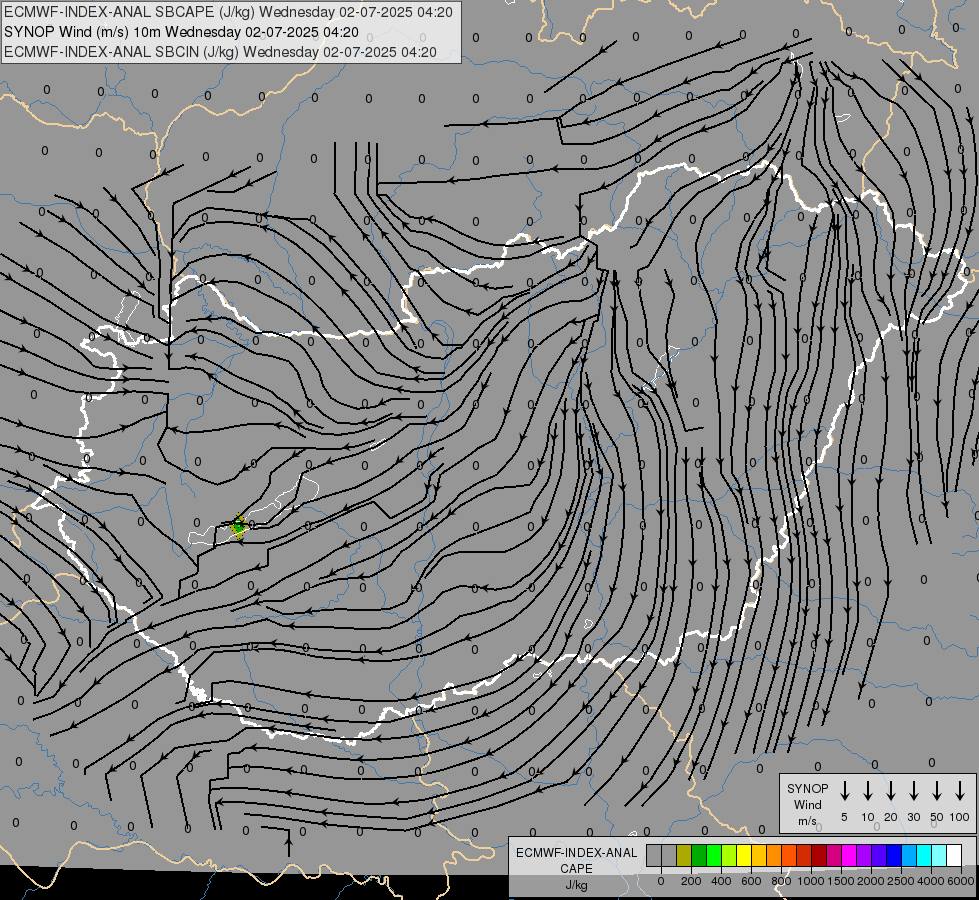Click the SYNOP Wind m/s legend title
This screenshot has height=900, width=979.
[807, 804]
